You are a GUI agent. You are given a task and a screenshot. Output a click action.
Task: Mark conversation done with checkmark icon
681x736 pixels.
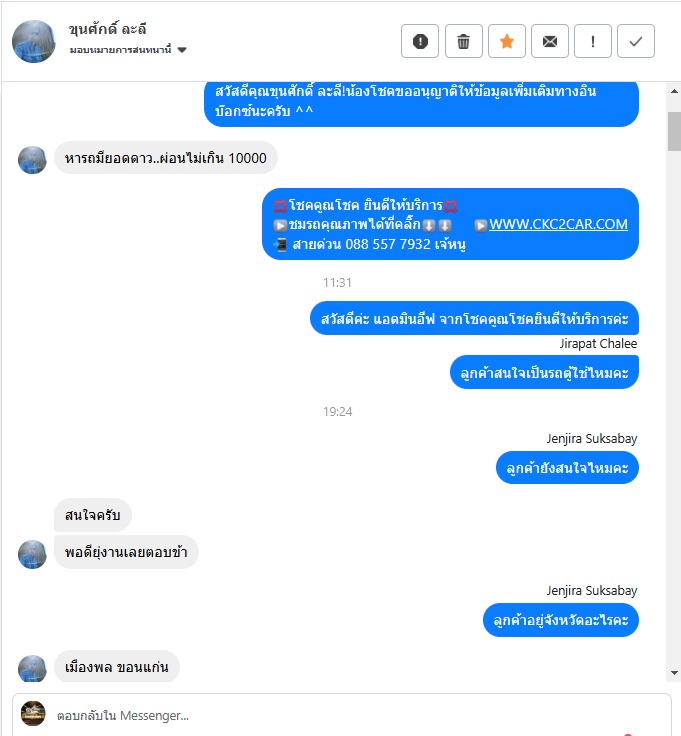[x=635, y=41]
